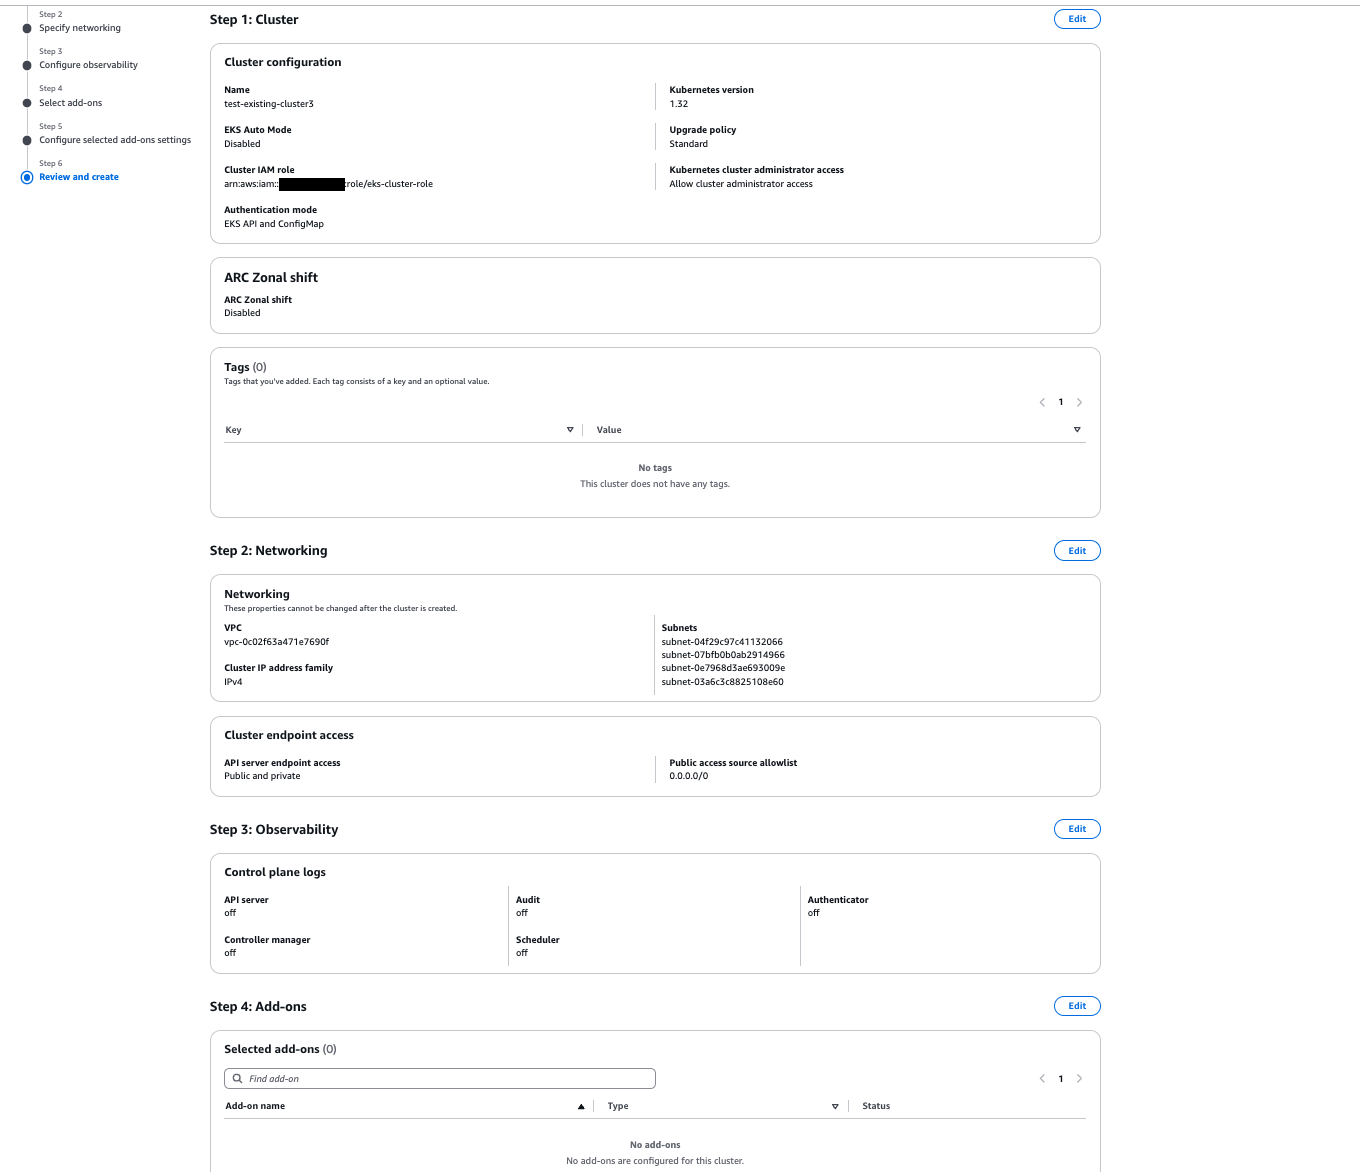Go to Configure selected add-ons settings step
The image size is (1360, 1172).
click(x=115, y=140)
